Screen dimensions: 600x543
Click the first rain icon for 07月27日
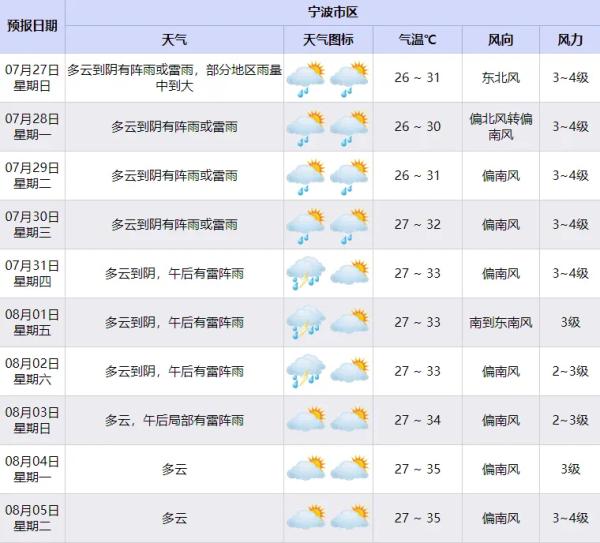click(306, 78)
